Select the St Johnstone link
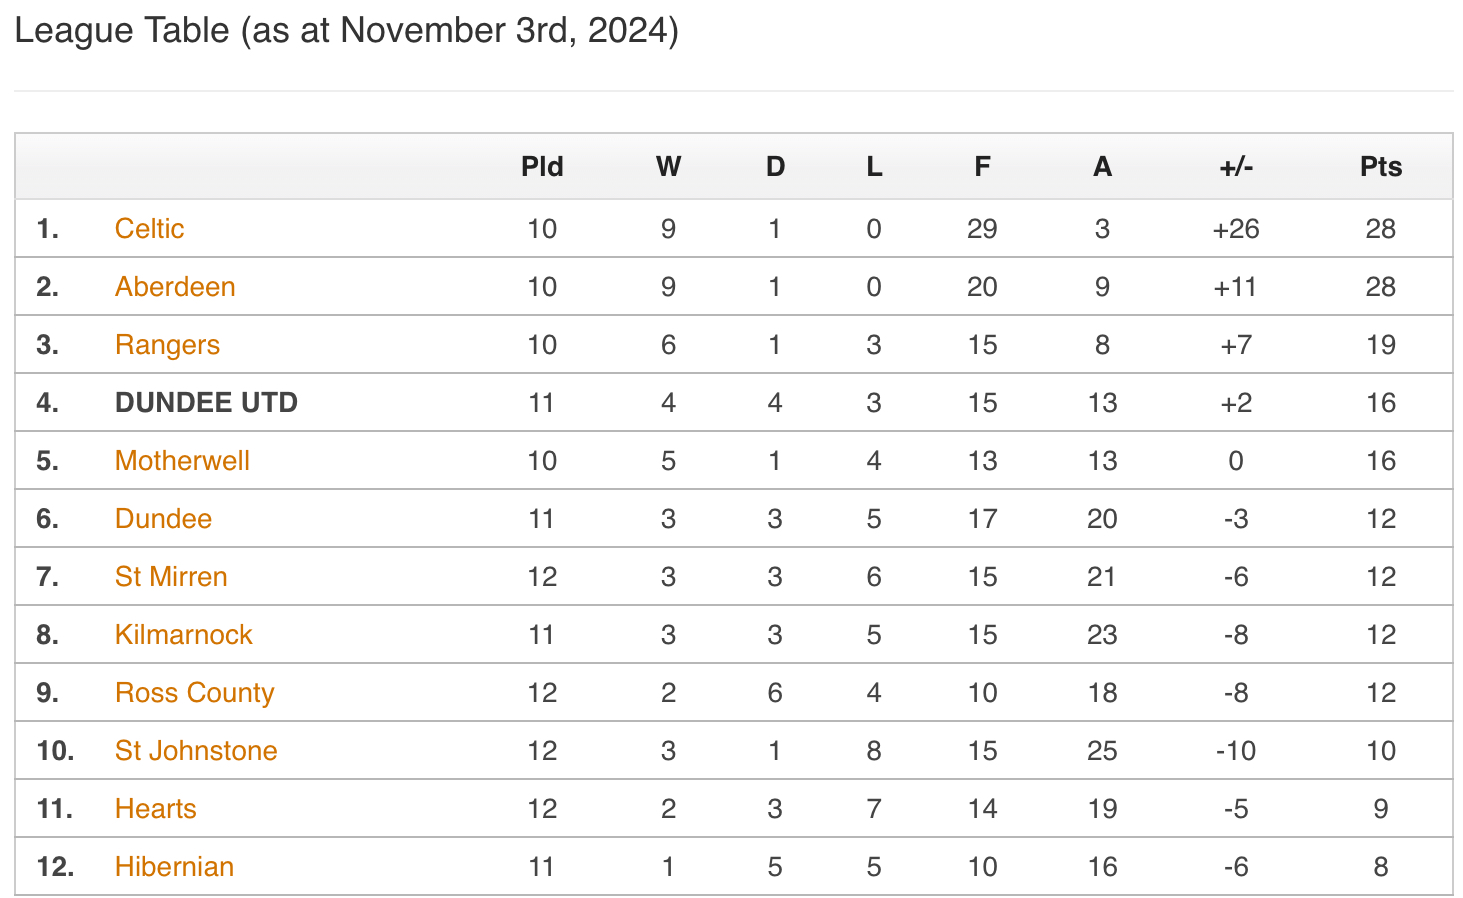Image resolution: width=1463 pixels, height=898 pixels. click(196, 751)
